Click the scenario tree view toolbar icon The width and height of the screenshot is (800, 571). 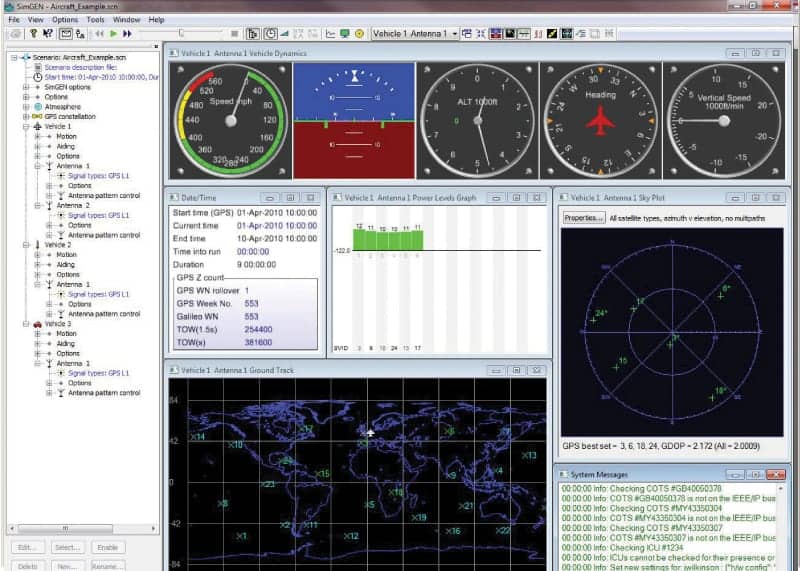pyautogui.click(x=253, y=34)
